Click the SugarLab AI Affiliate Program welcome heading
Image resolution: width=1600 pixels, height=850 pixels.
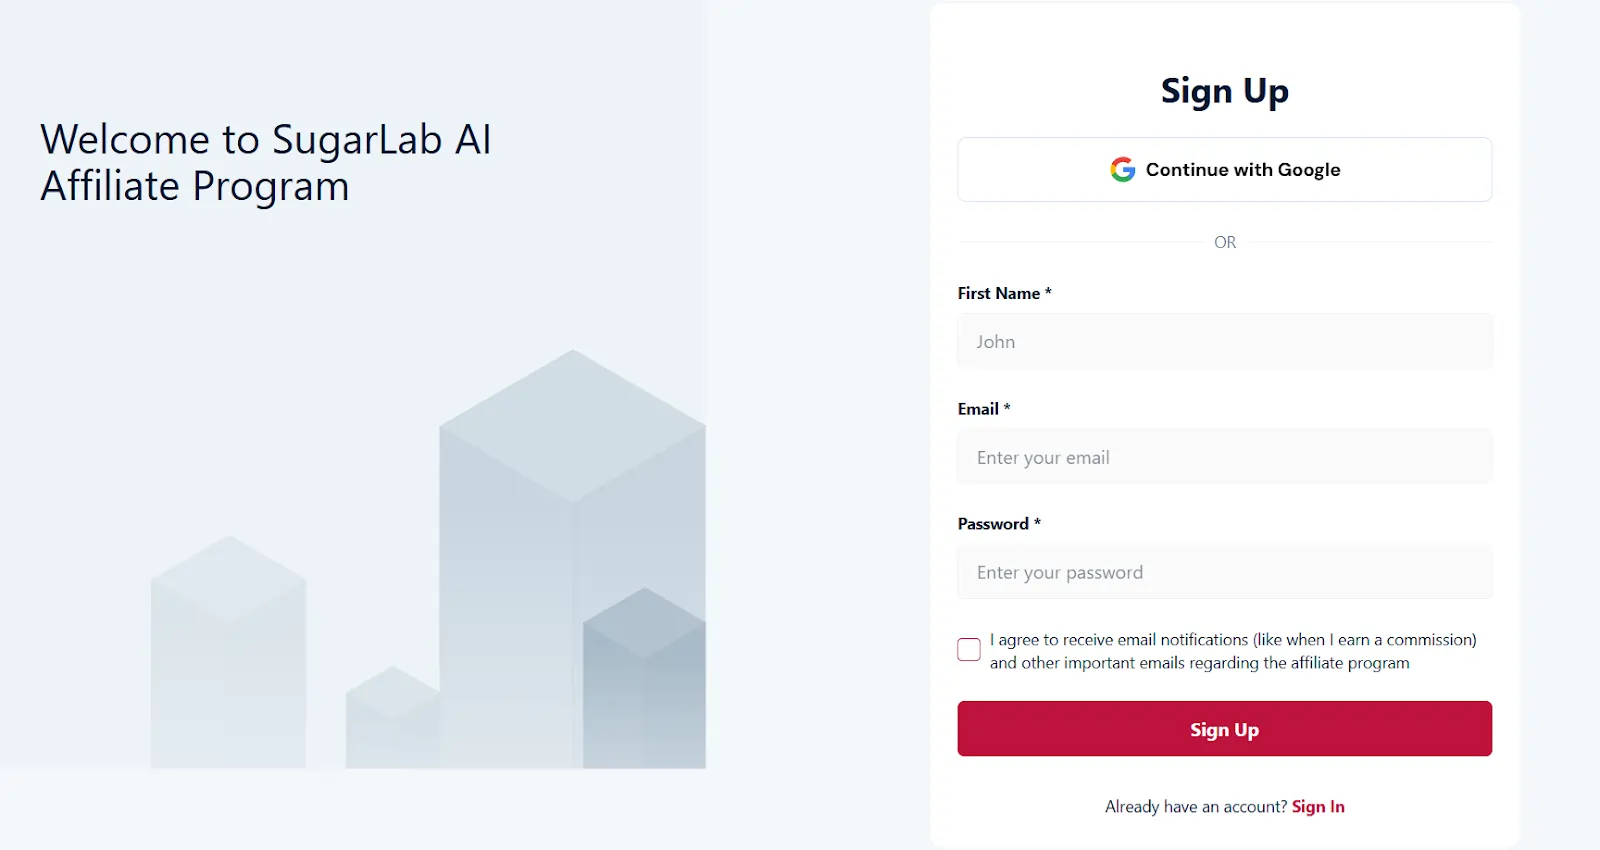click(x=265, y=162)
